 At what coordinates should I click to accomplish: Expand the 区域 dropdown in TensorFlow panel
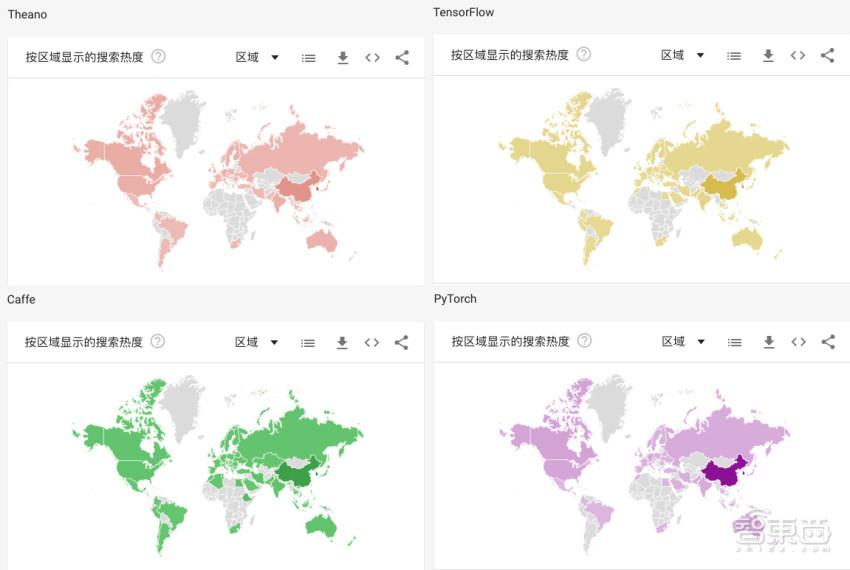click(x=684, y=56)
